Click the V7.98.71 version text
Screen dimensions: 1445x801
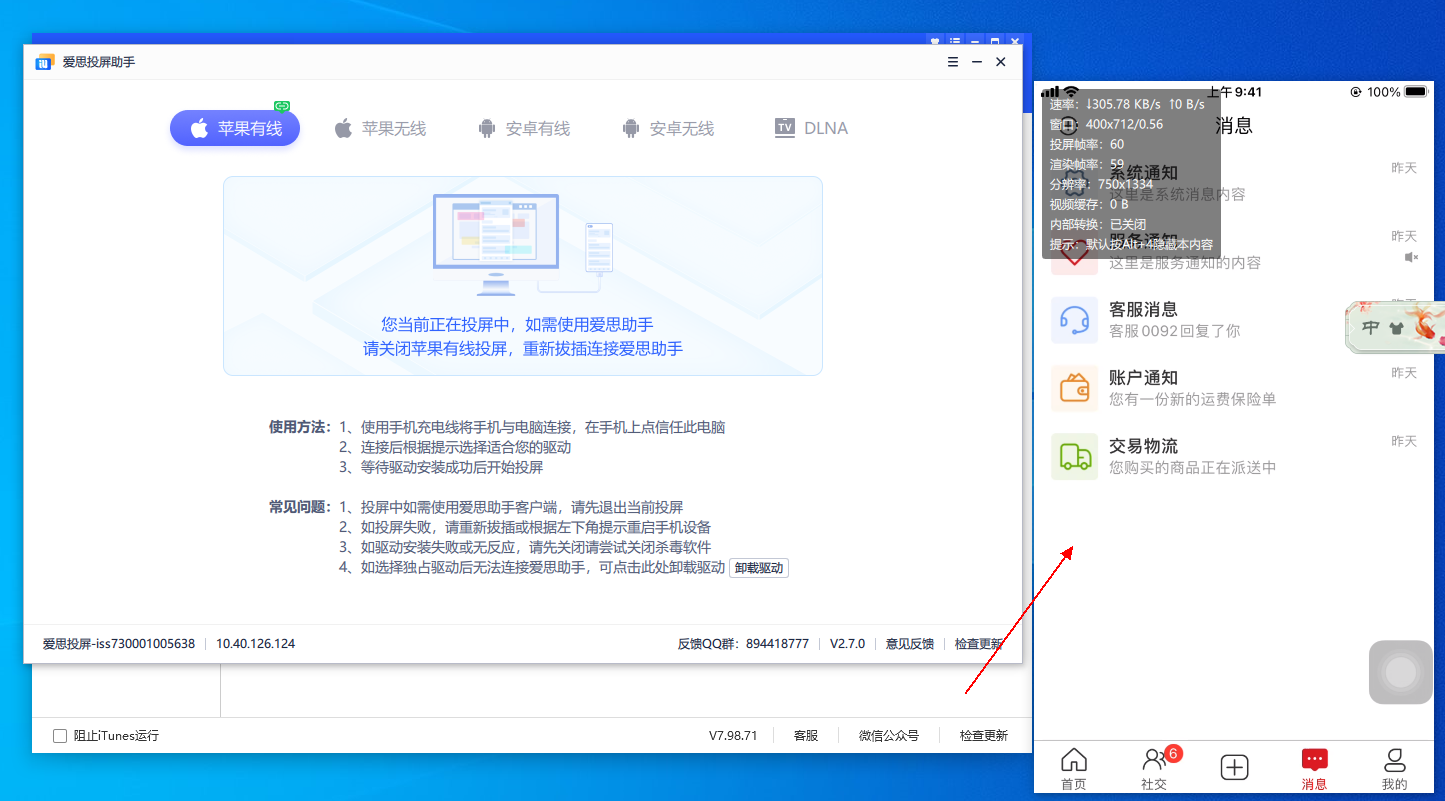pos(733,736)
